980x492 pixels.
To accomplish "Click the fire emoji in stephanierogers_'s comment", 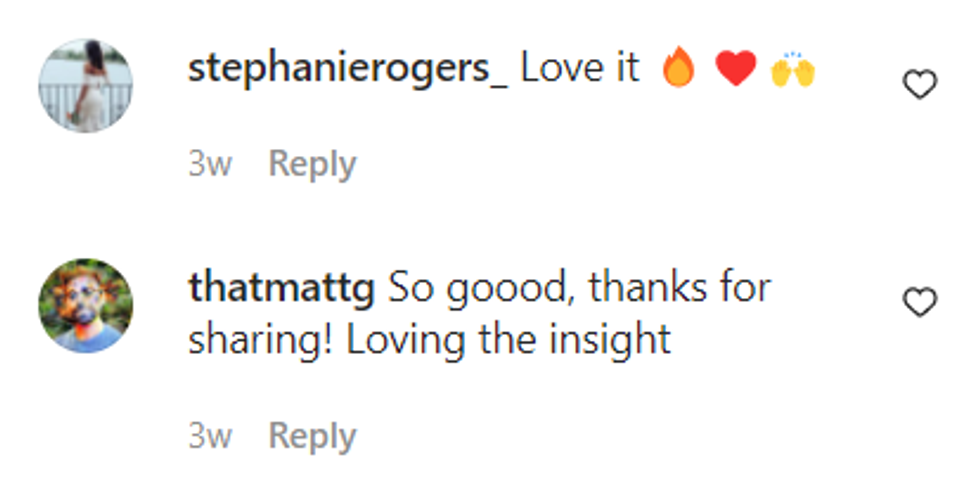I will coord(679,70).
